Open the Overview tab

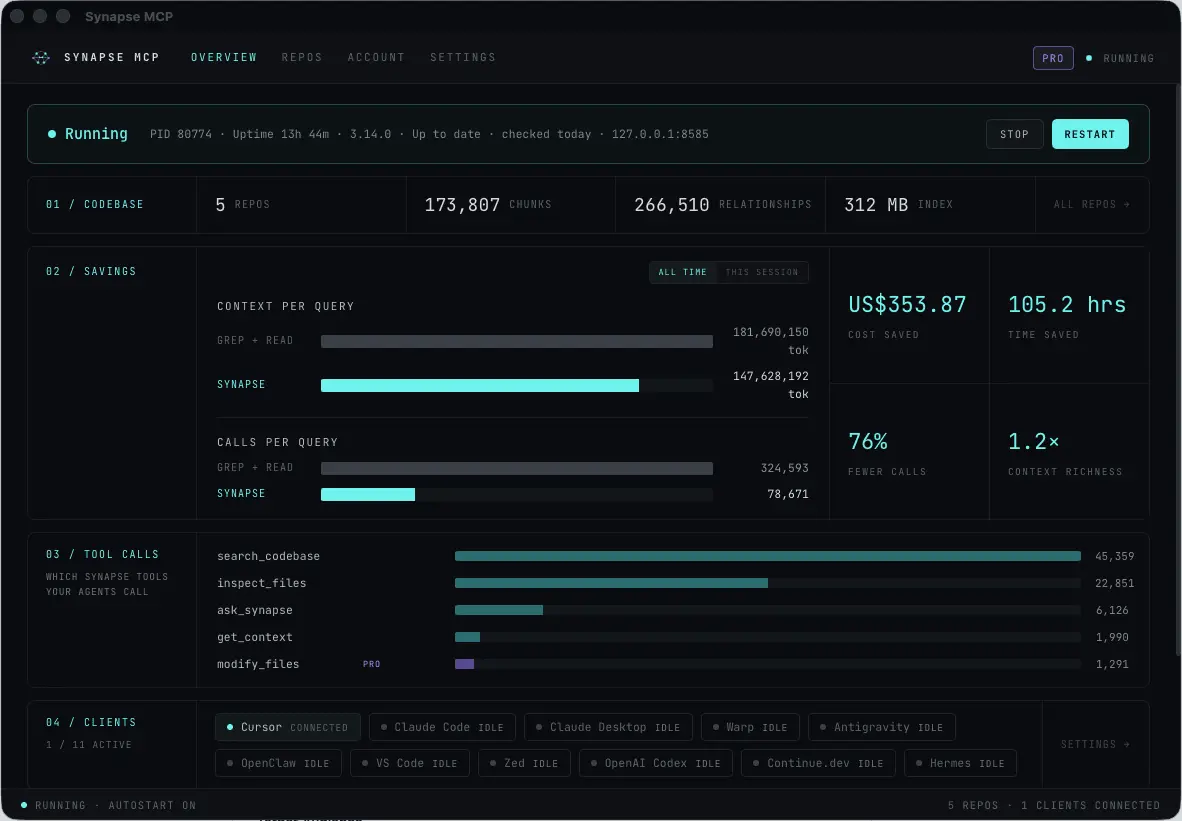tap(224, 57)
